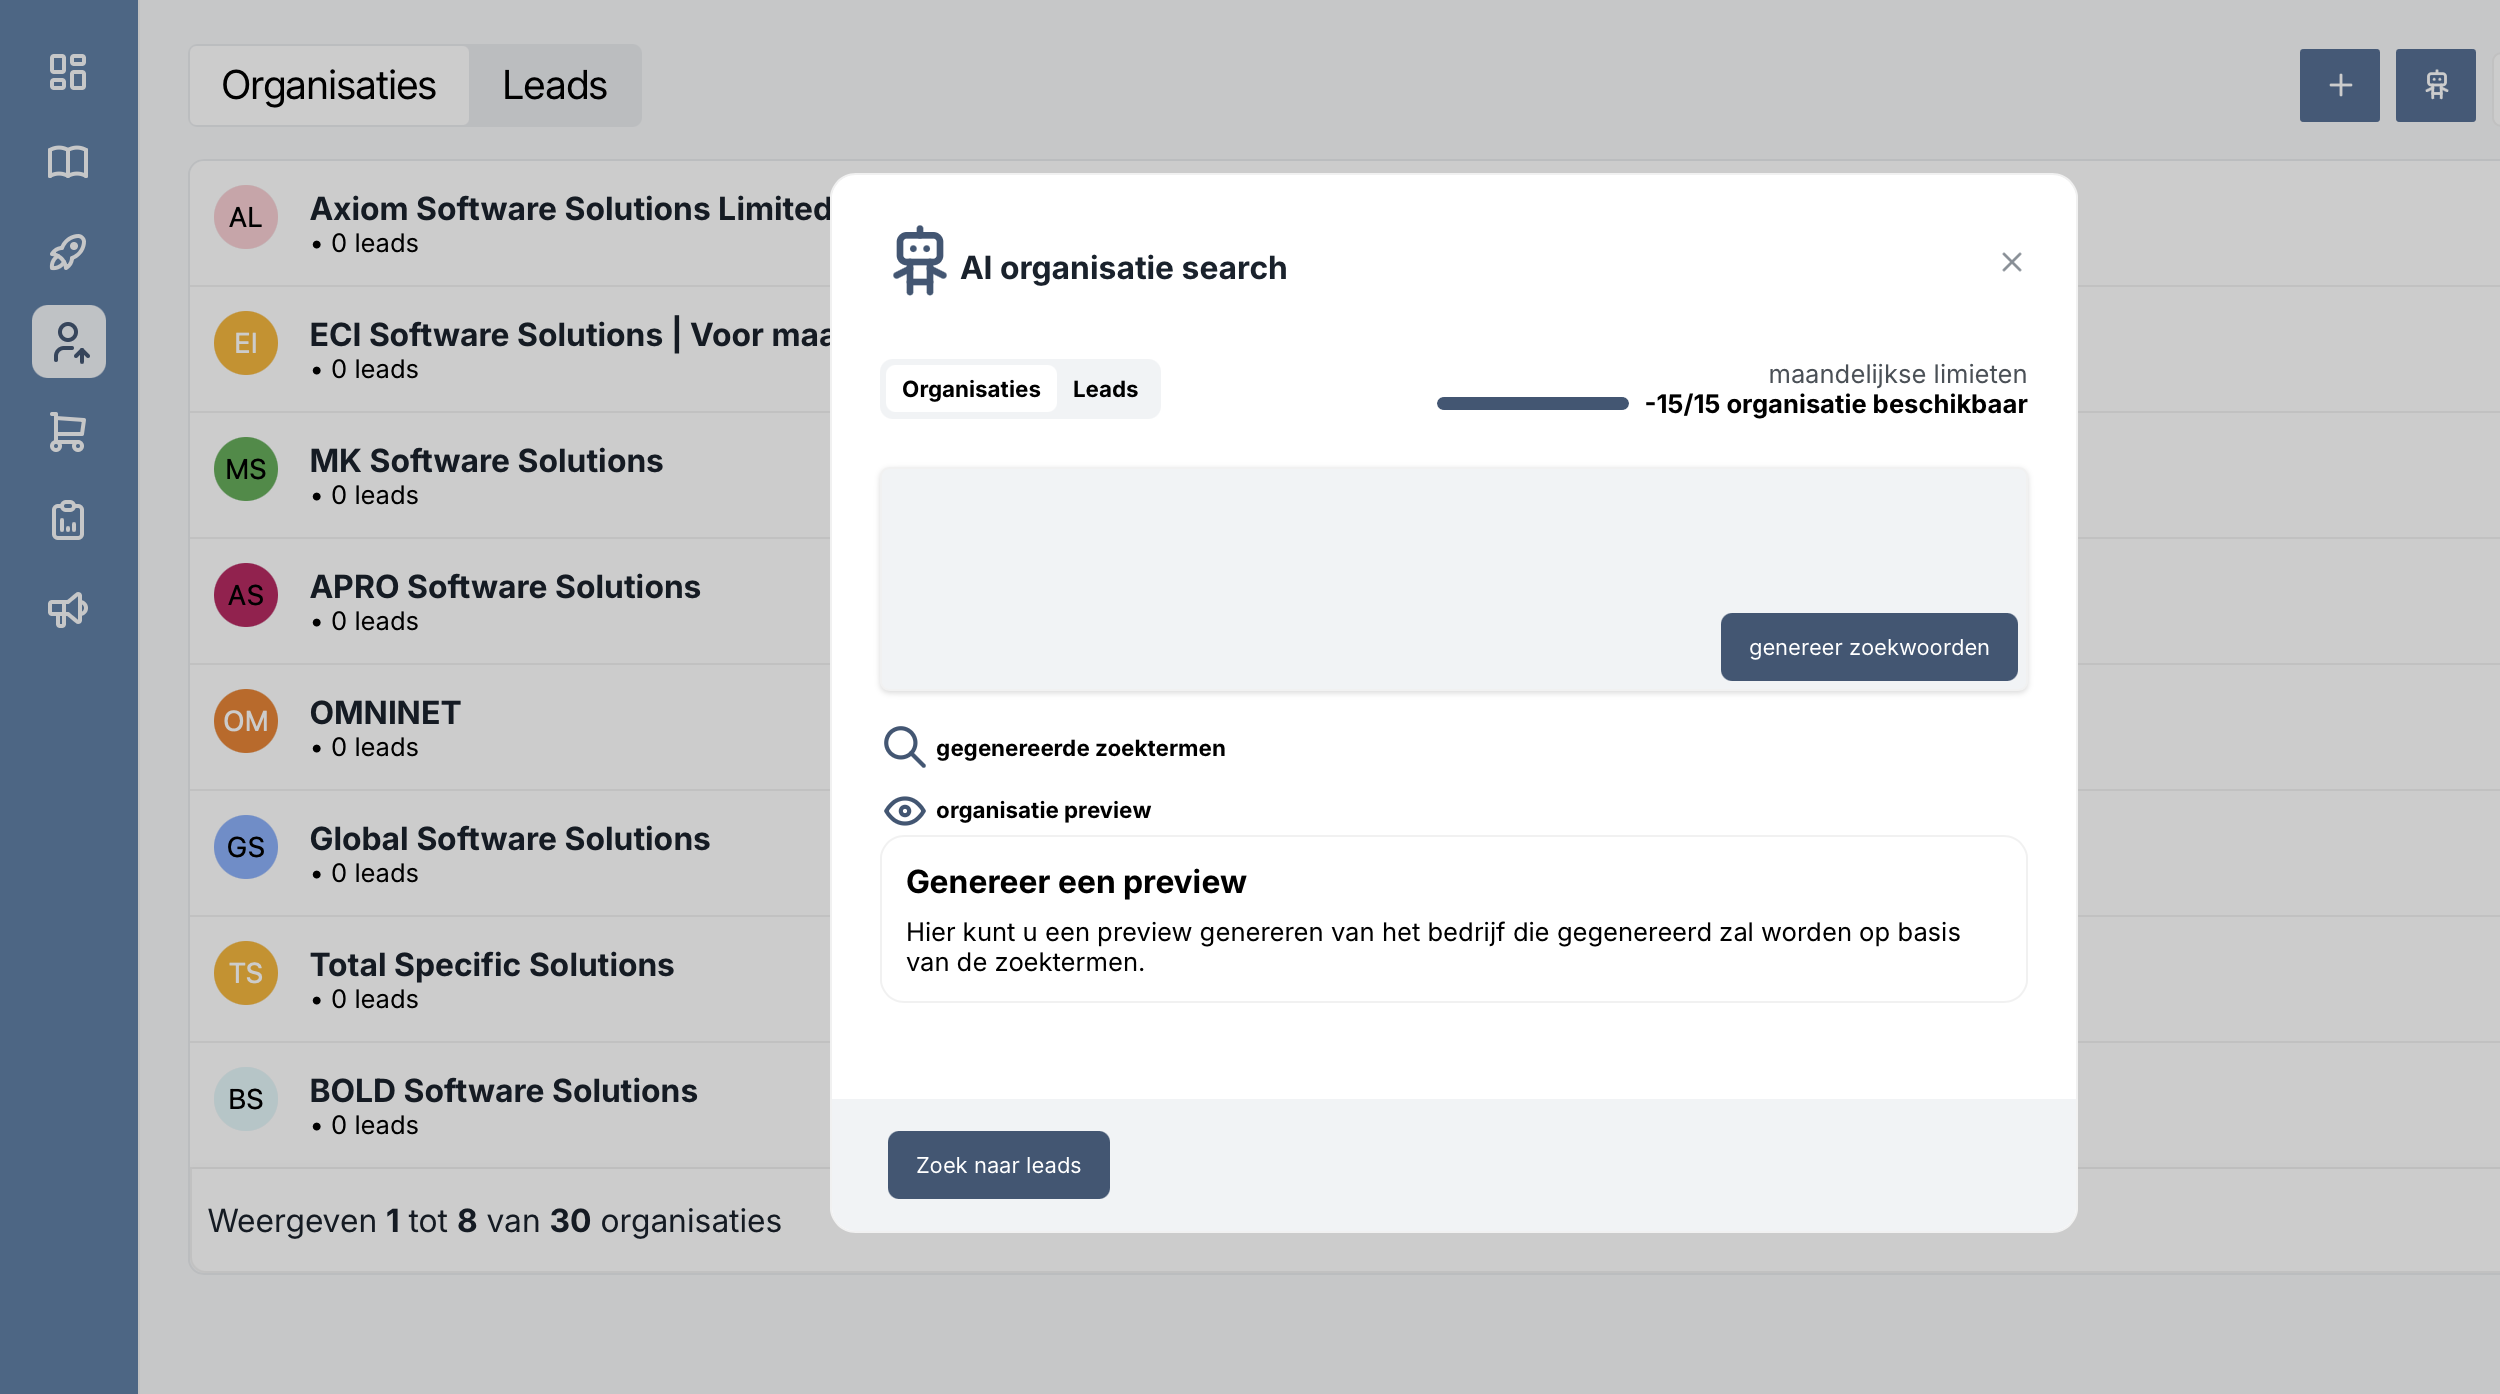Expand the organisatie preview section

pyautogui.click(x=1044, y=810)
